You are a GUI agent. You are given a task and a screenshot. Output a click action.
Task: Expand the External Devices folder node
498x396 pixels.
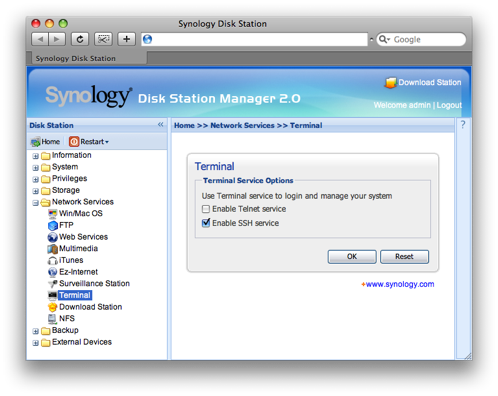pos(36,343)
